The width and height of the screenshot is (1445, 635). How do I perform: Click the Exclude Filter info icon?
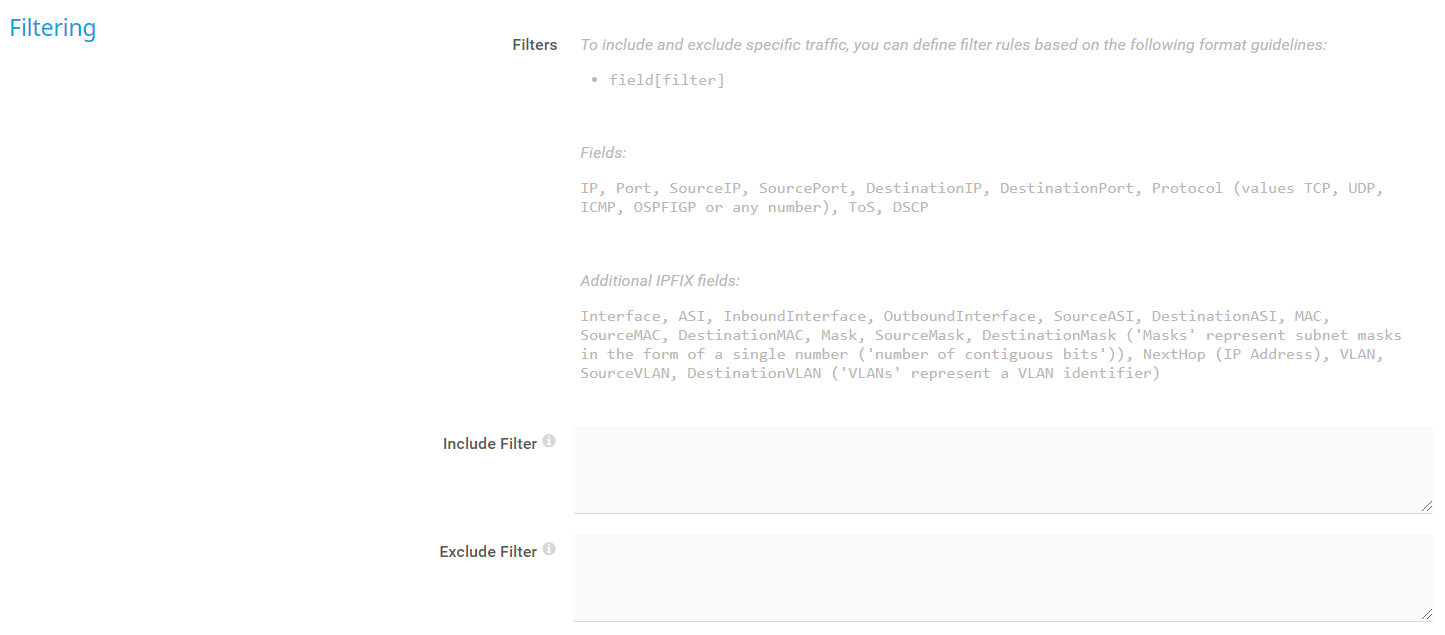(x=549, y=549)
